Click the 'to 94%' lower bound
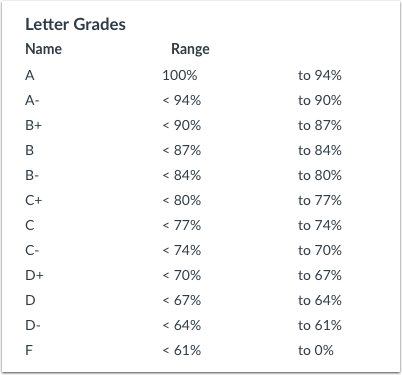Image resolution: width=402 pixels, height=375 pixels. point(320,75)
